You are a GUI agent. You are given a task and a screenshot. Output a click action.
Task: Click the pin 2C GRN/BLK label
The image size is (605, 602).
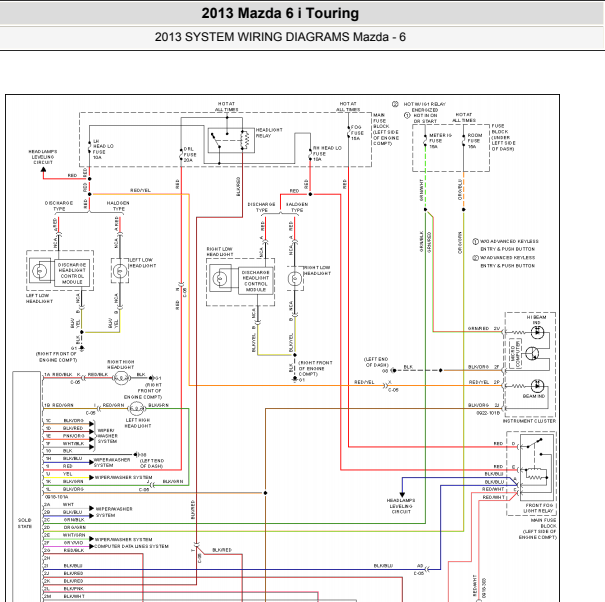(65, 520)
